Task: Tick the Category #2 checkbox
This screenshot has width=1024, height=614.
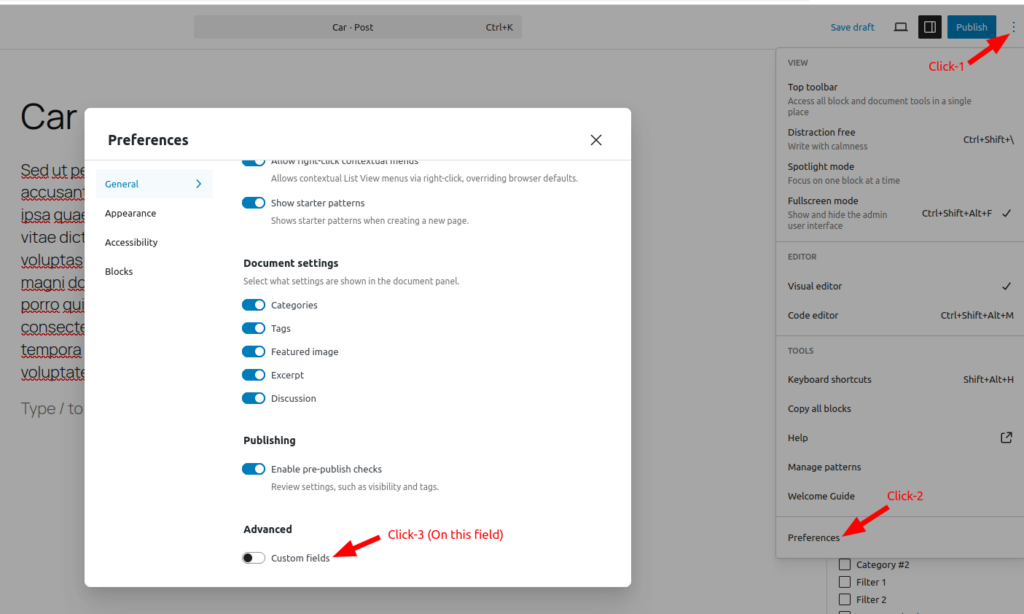Action: coord(845,565)
